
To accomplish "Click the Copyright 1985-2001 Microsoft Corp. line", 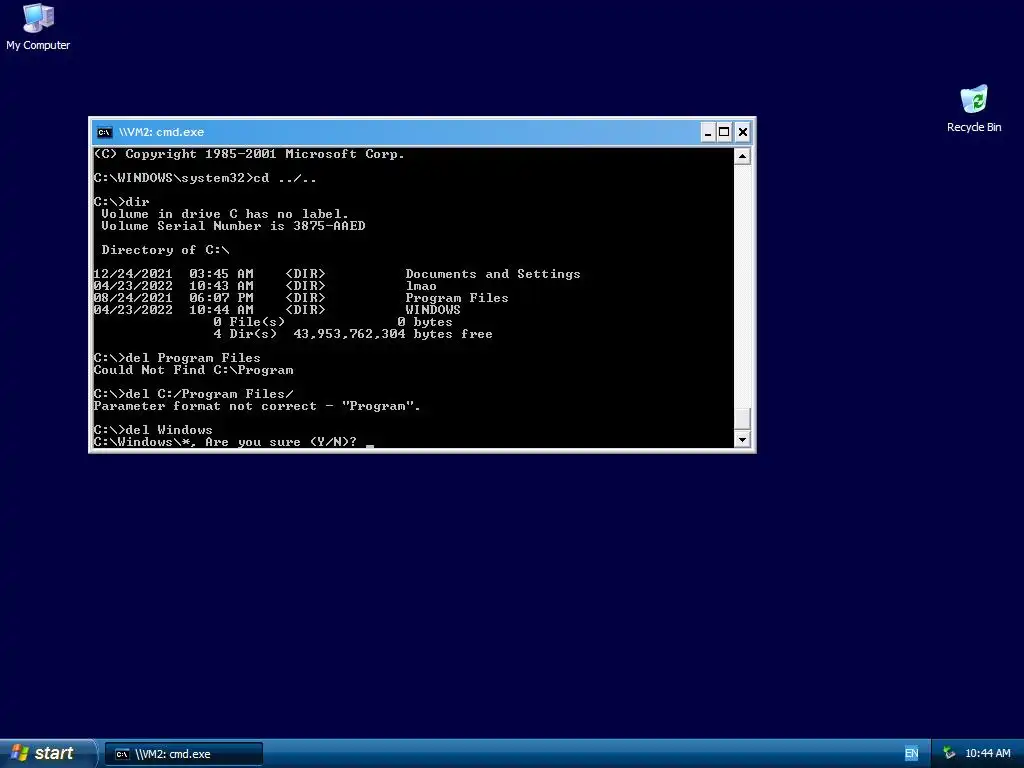I will tap(249, 154).
